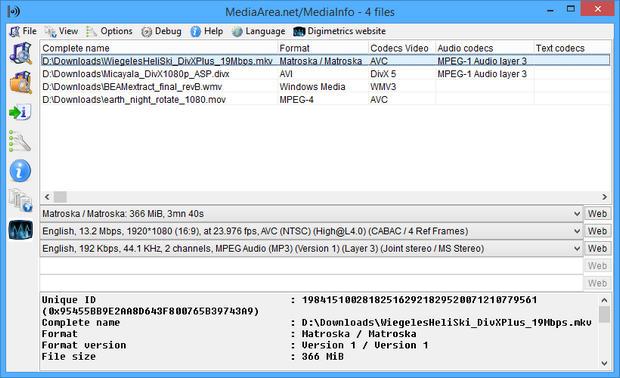The width and height of the screenshot is (620, 378).
Task: Click the Unique ID value in the details pane
Action: 419,300
